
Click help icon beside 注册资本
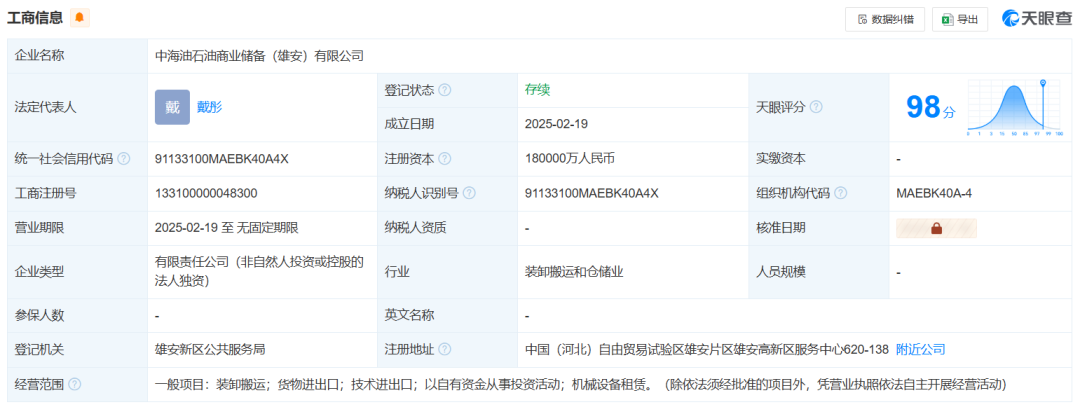pos(445,159)
